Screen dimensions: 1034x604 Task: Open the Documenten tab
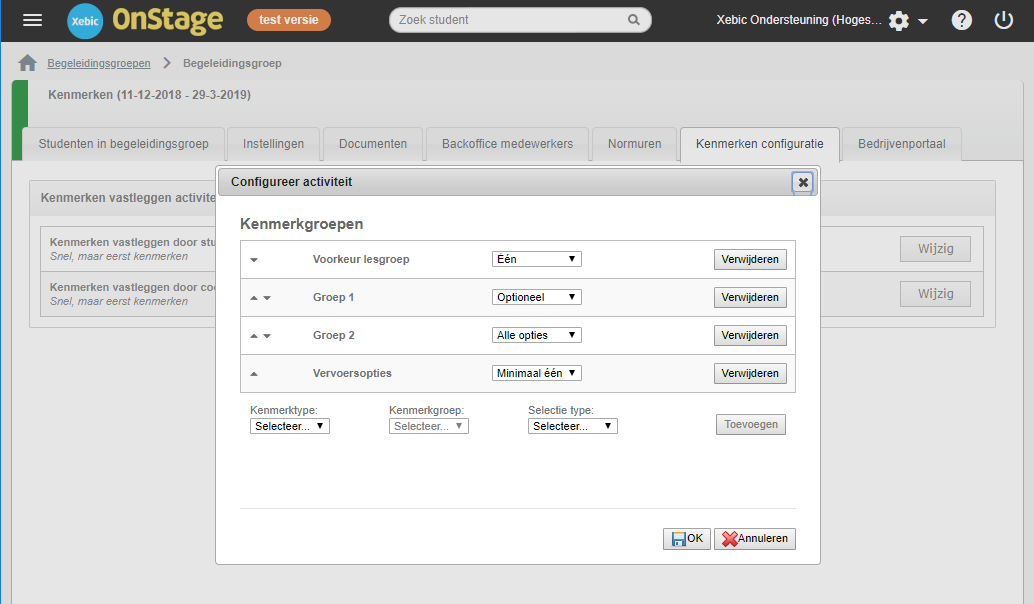point(373,144)
